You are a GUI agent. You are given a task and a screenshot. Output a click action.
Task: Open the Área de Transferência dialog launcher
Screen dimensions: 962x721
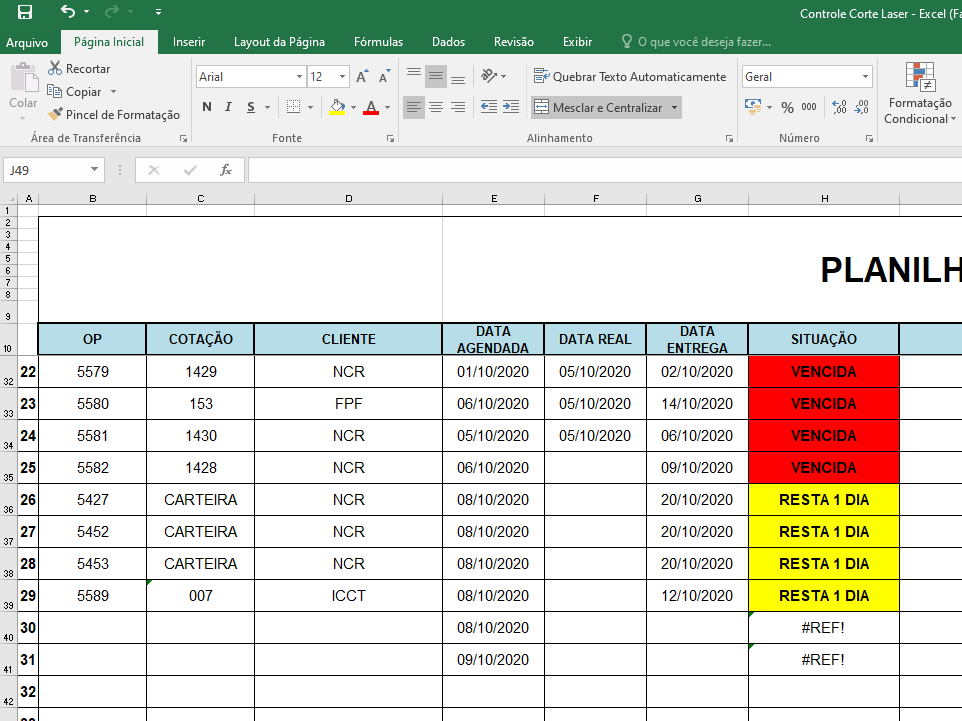coord(183,139)
